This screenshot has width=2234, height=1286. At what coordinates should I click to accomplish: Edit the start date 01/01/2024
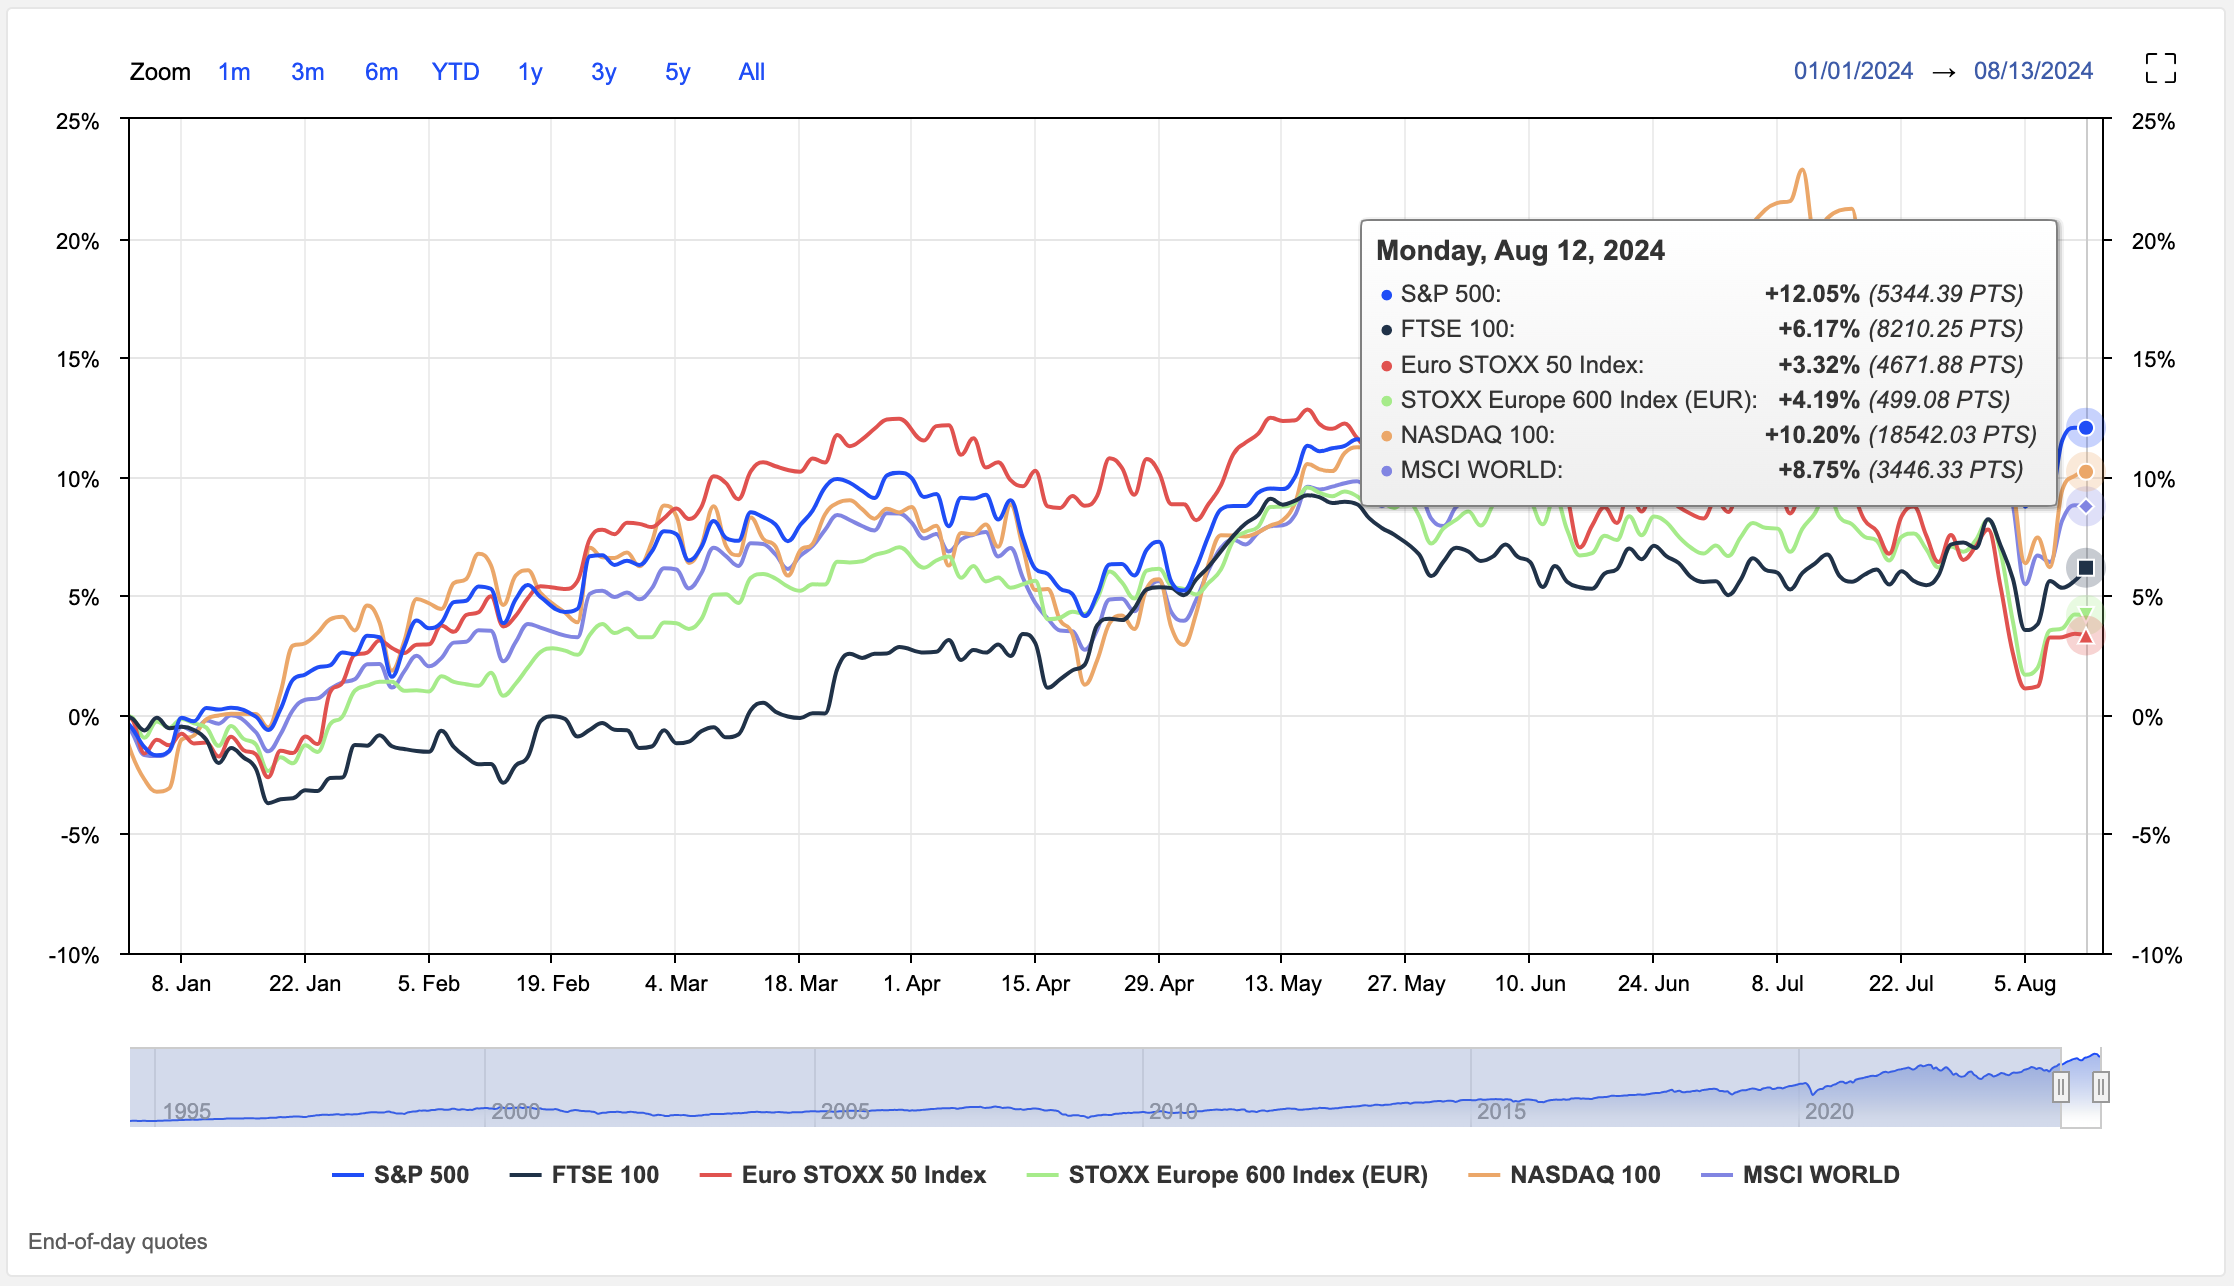pyautogui.click(x=1853, y=71)
